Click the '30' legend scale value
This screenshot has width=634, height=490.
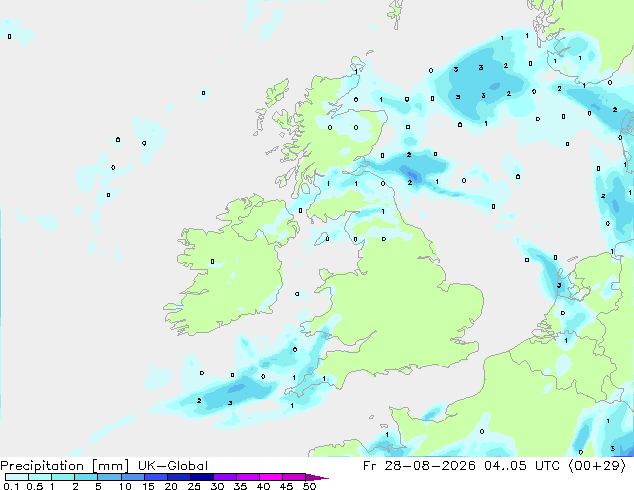[x=217, y=486]
